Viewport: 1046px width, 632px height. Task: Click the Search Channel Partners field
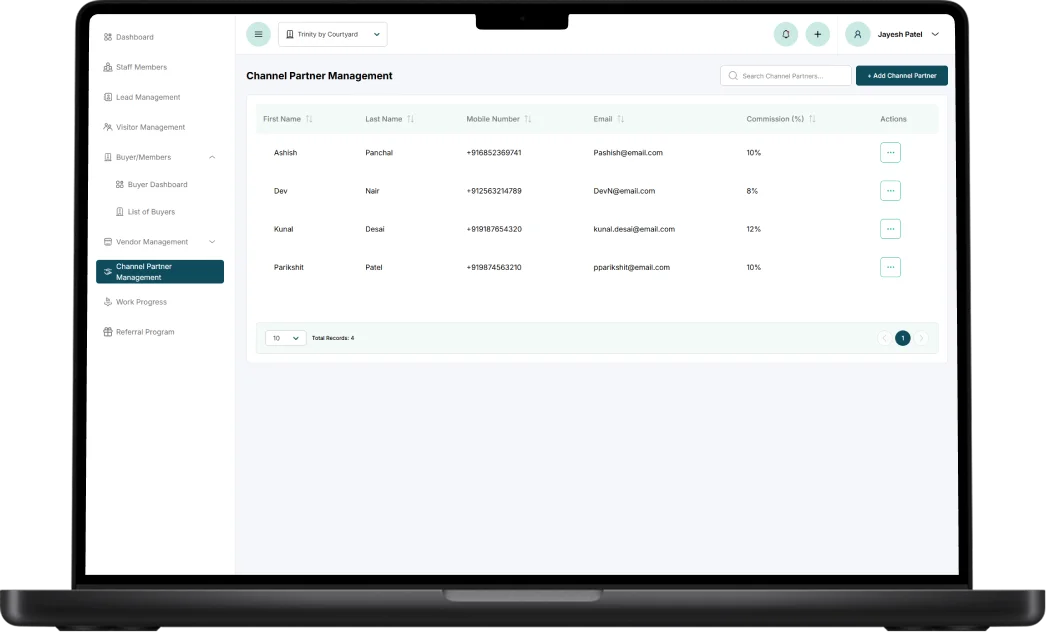(x=786, y=75)
